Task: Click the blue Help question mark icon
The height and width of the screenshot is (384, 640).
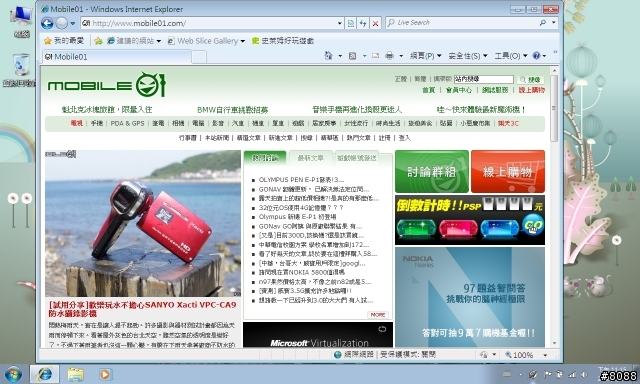Action: click(536, 56)
